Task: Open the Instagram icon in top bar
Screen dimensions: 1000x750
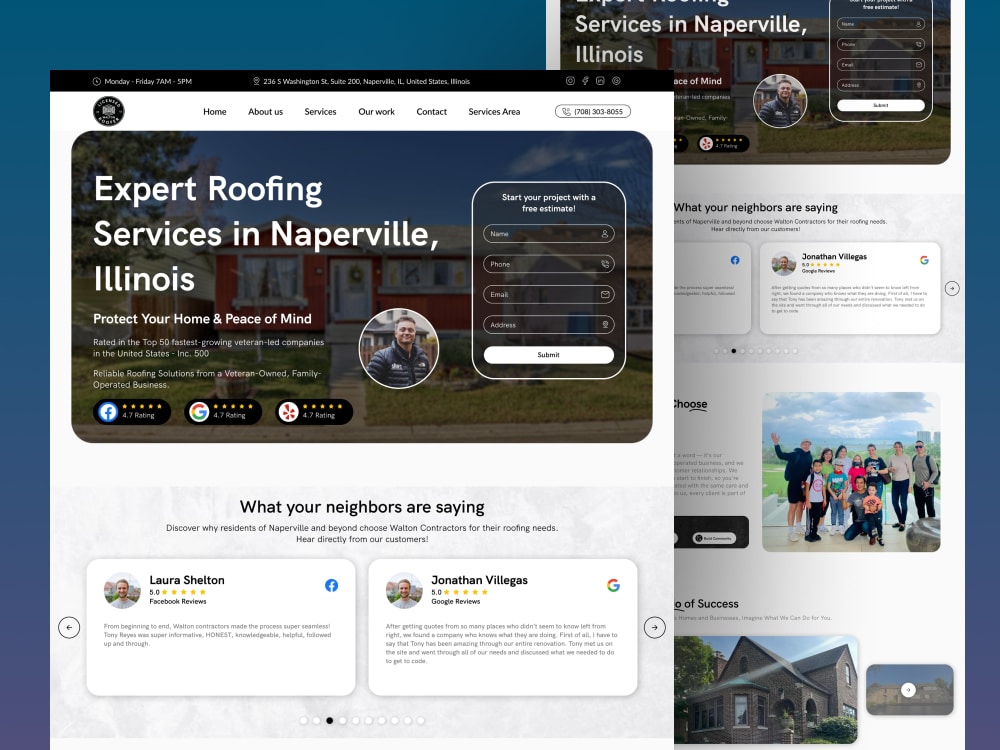Action: click(x=570, y=81)
